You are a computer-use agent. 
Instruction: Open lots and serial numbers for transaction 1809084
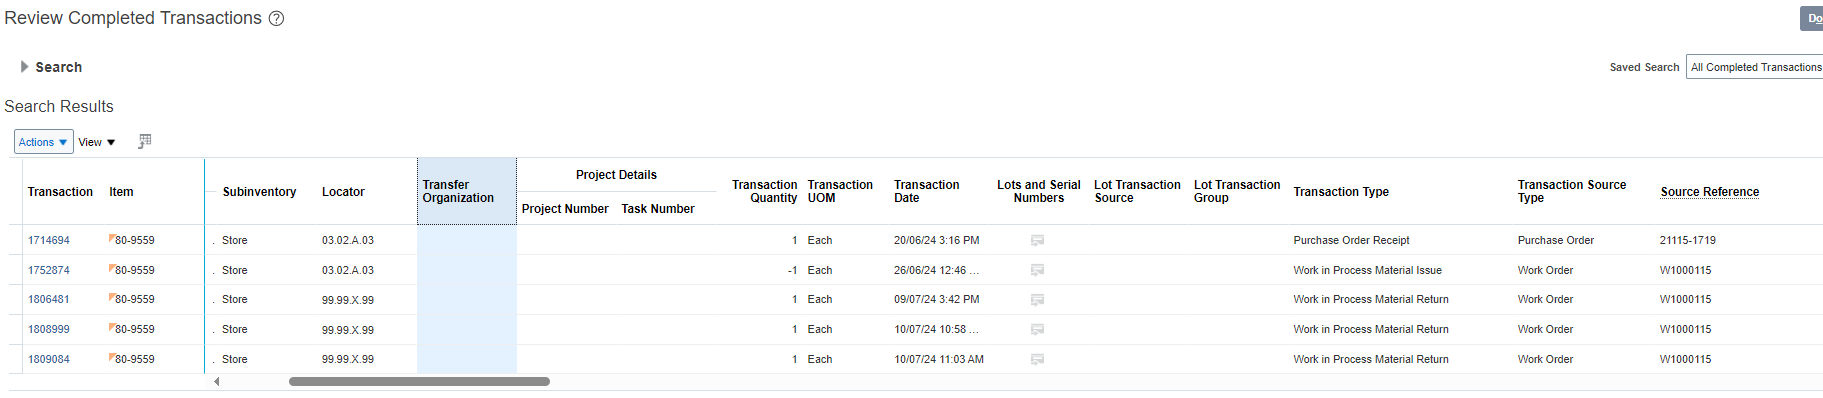(1037, 359)
